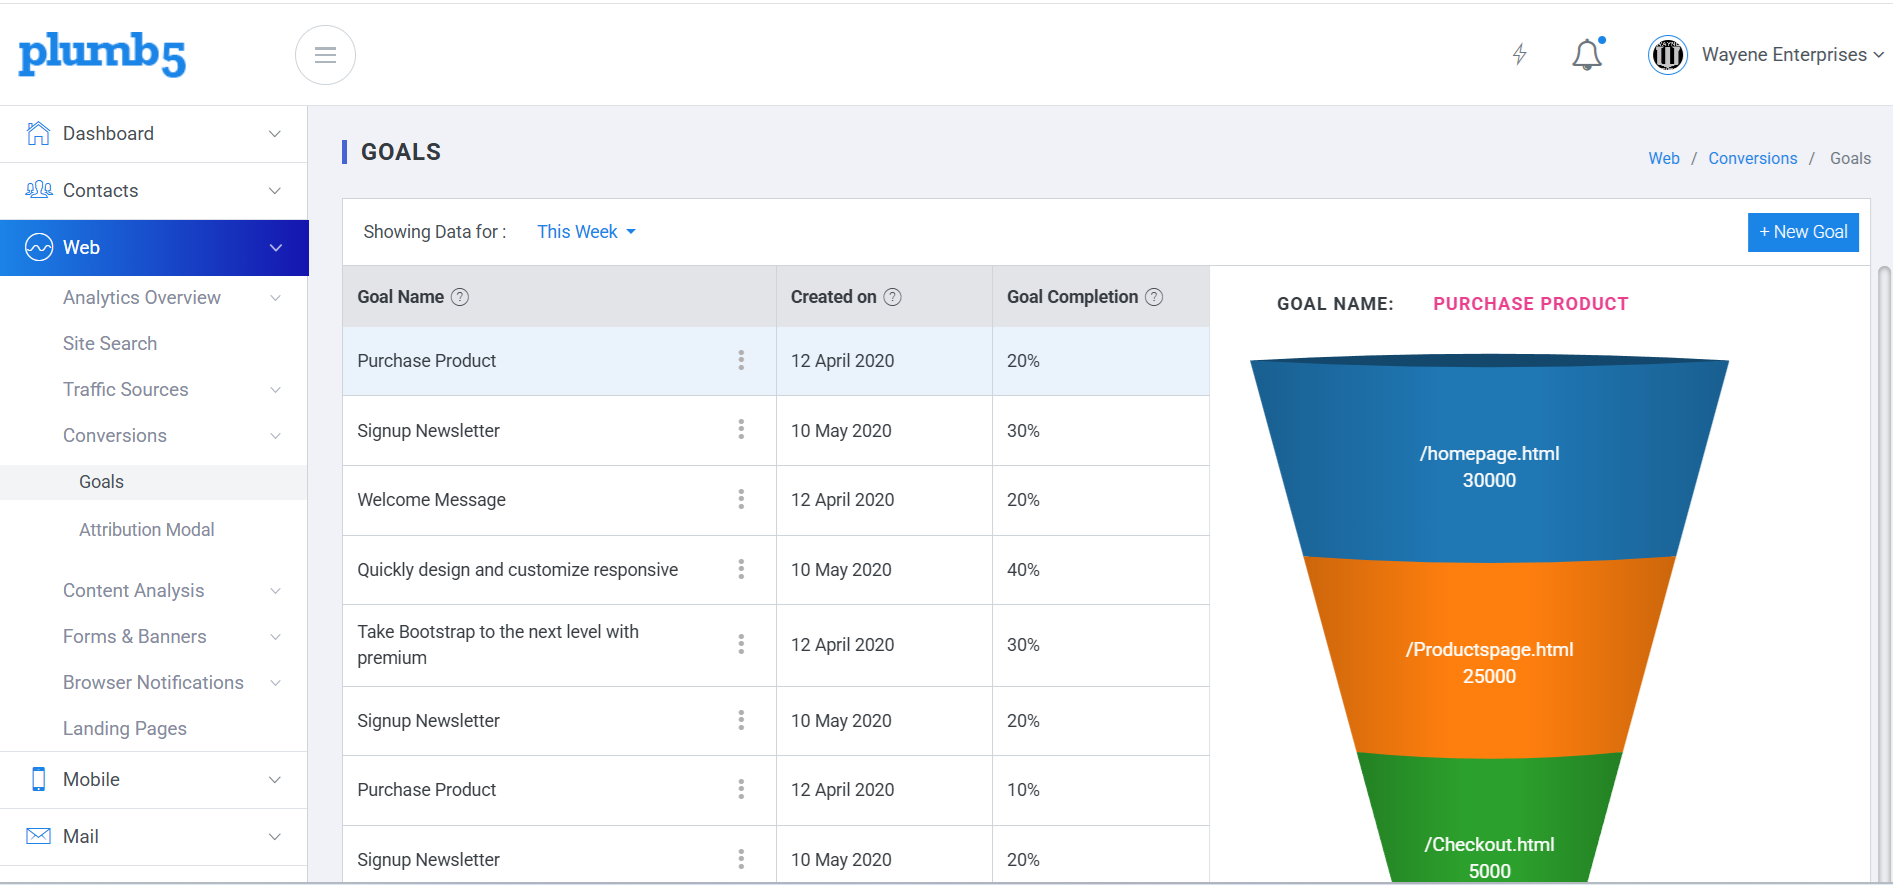Expand Analytics Overview submenu
Image resolution: width=1893 pixels, height=885 pixels.
tap(275, 298)
